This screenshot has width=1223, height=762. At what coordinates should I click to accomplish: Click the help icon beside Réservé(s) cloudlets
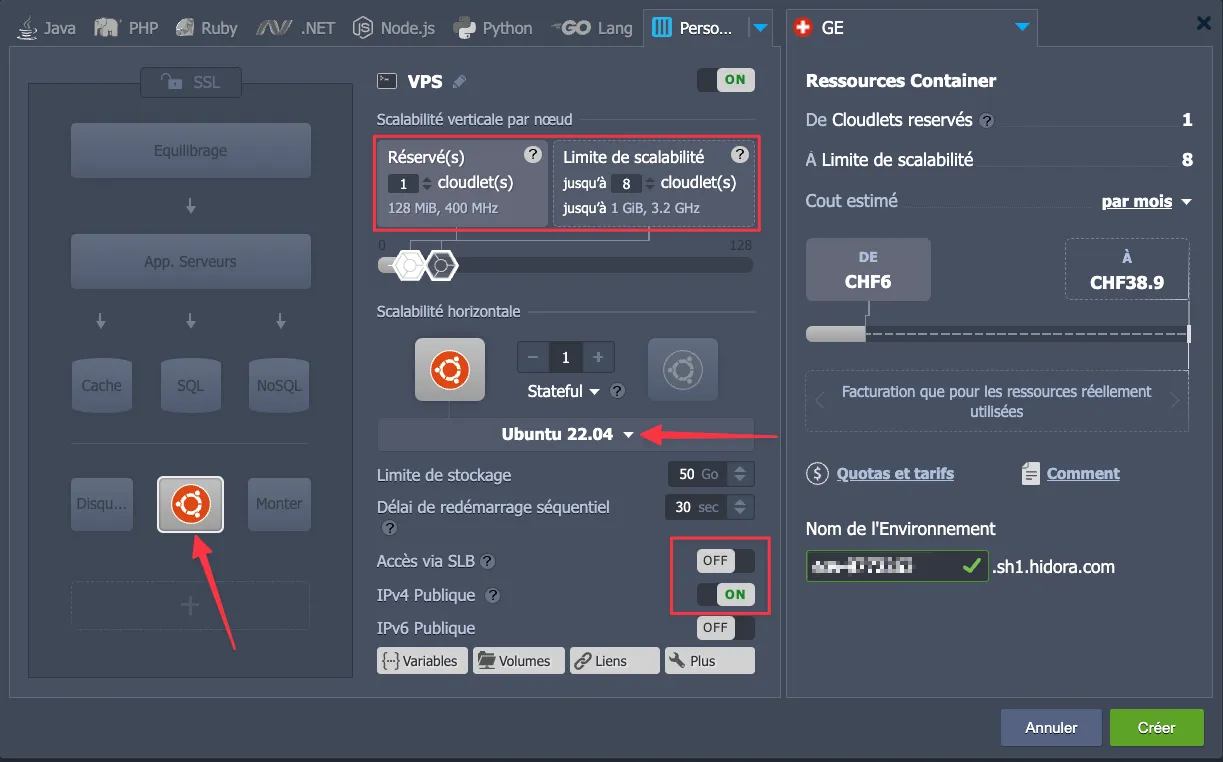533,155
